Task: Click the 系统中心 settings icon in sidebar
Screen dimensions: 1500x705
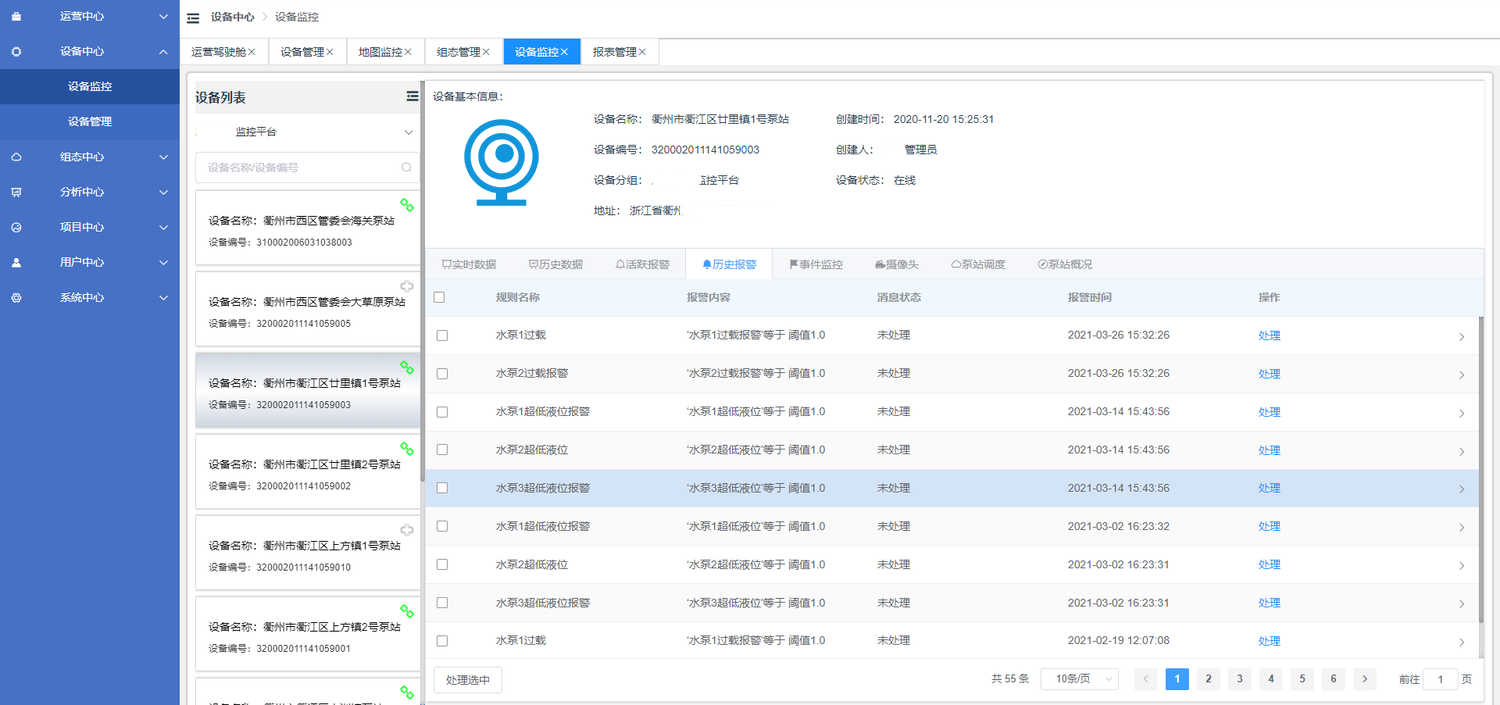Action: click(16, 298)
